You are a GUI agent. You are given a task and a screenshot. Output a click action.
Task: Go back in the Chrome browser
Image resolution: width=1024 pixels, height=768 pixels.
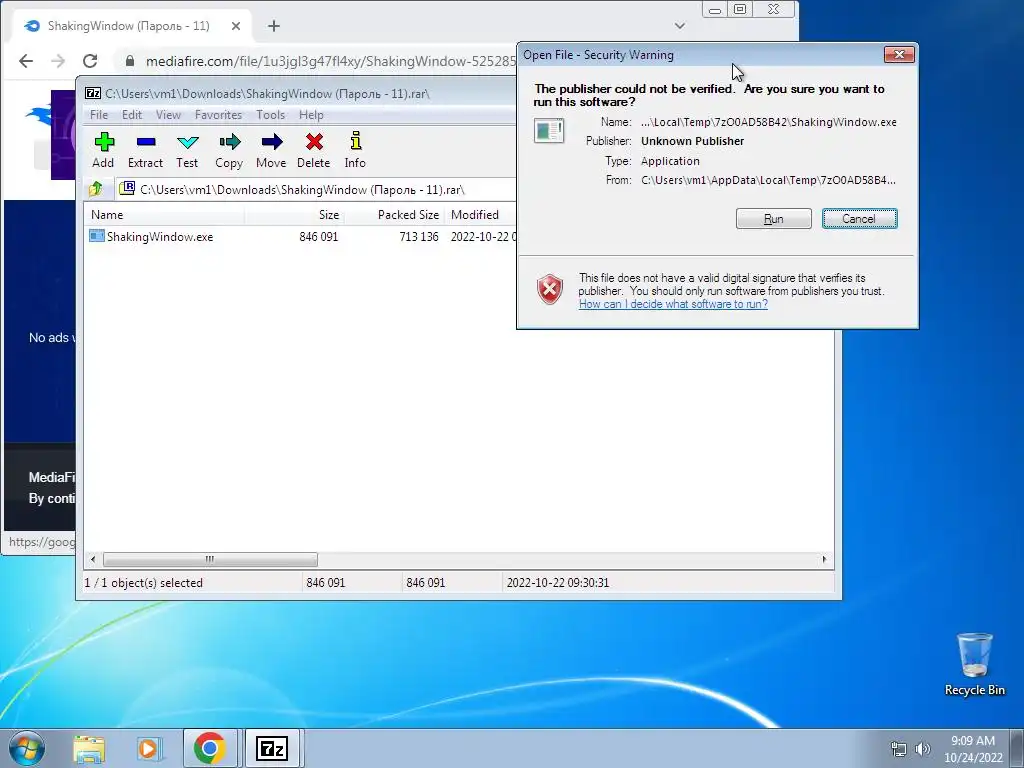click(x=25, y=61)
